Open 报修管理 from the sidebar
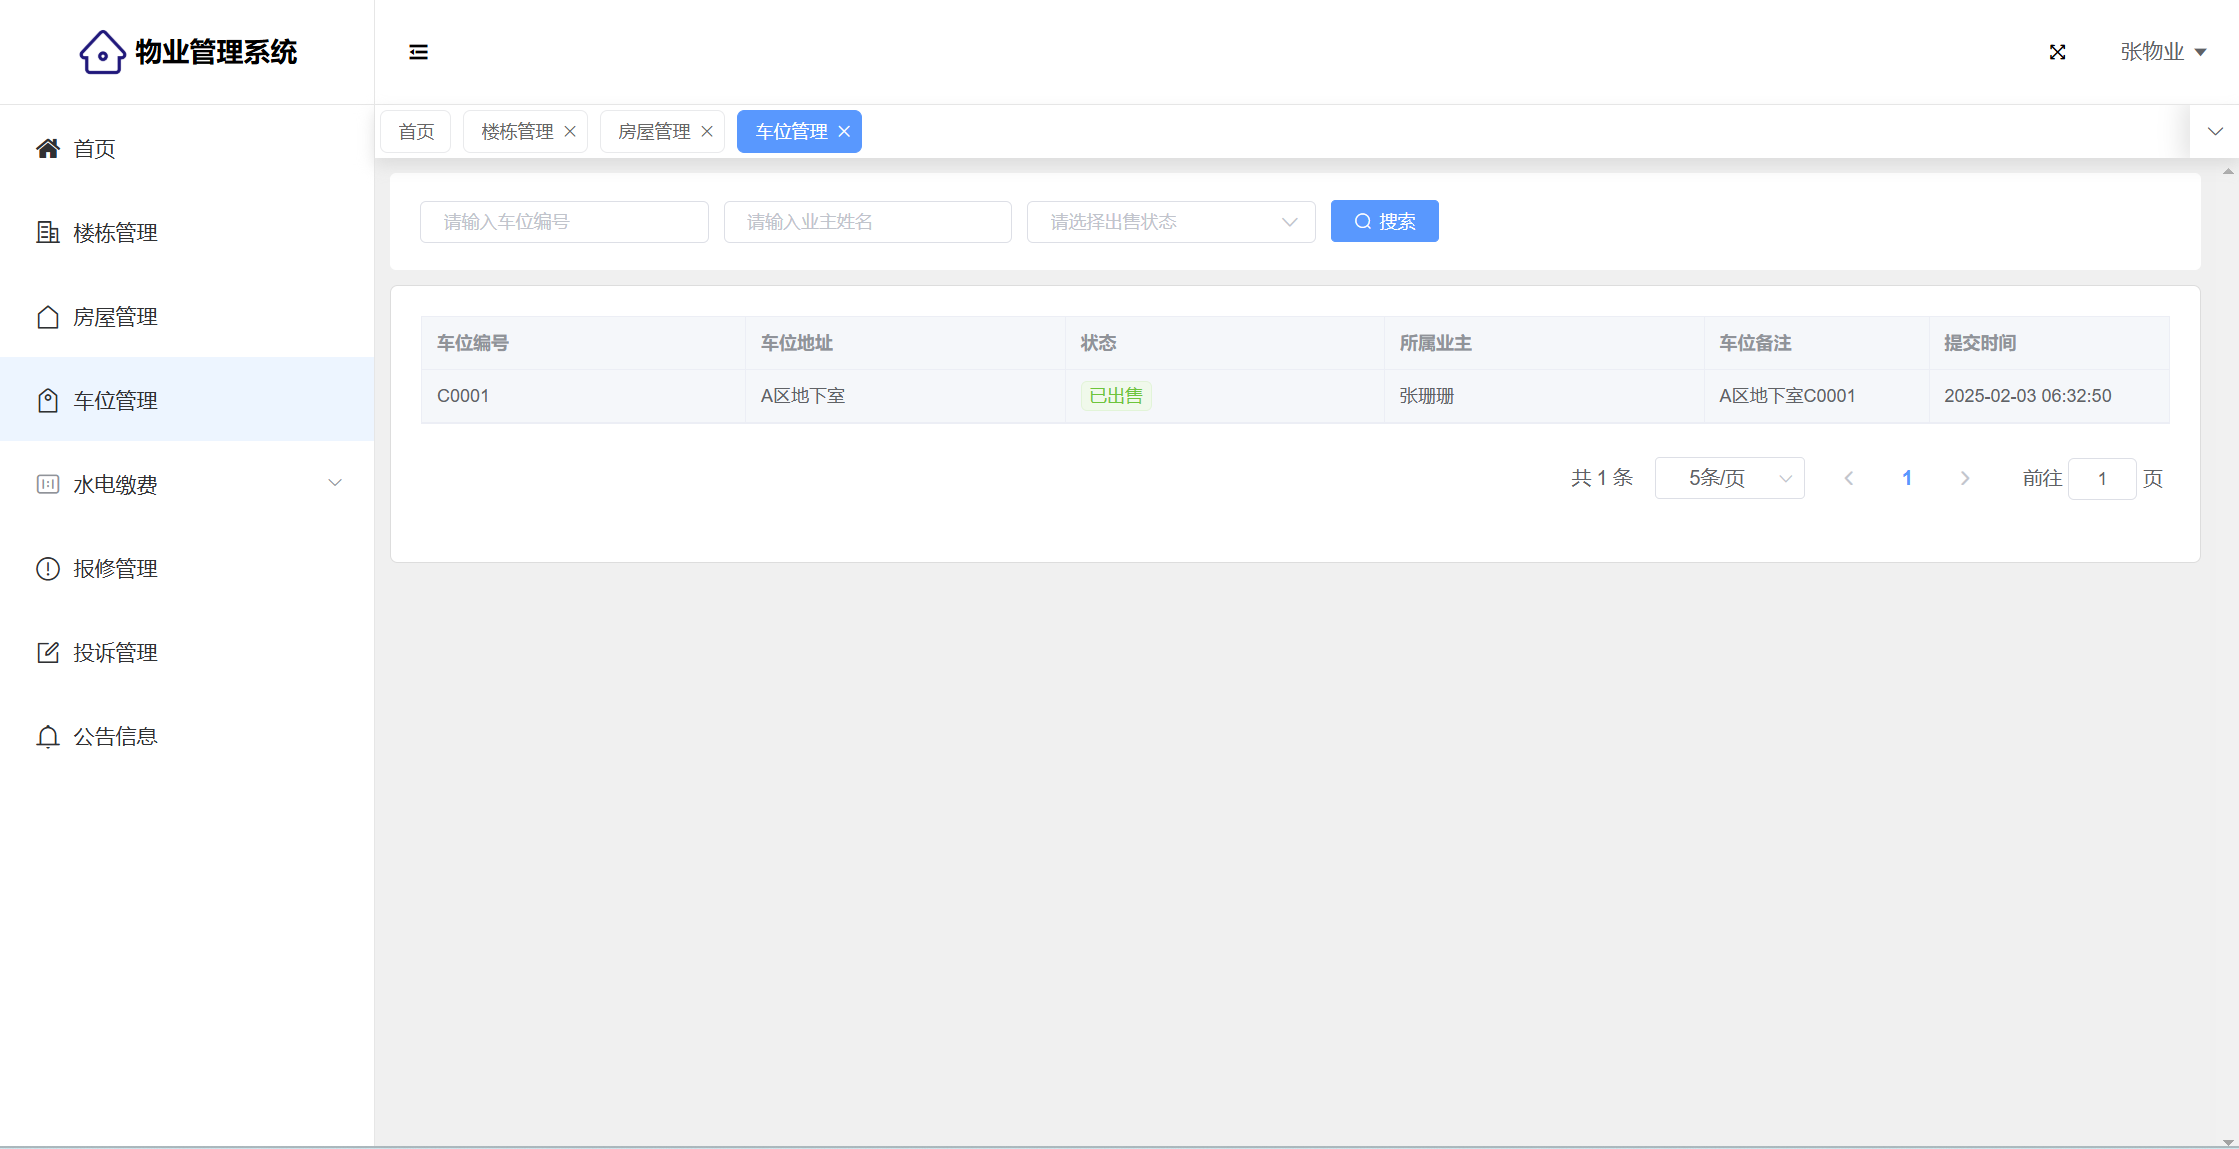Viewport: 2239px width, 1149px height. [x=115, y=569]
